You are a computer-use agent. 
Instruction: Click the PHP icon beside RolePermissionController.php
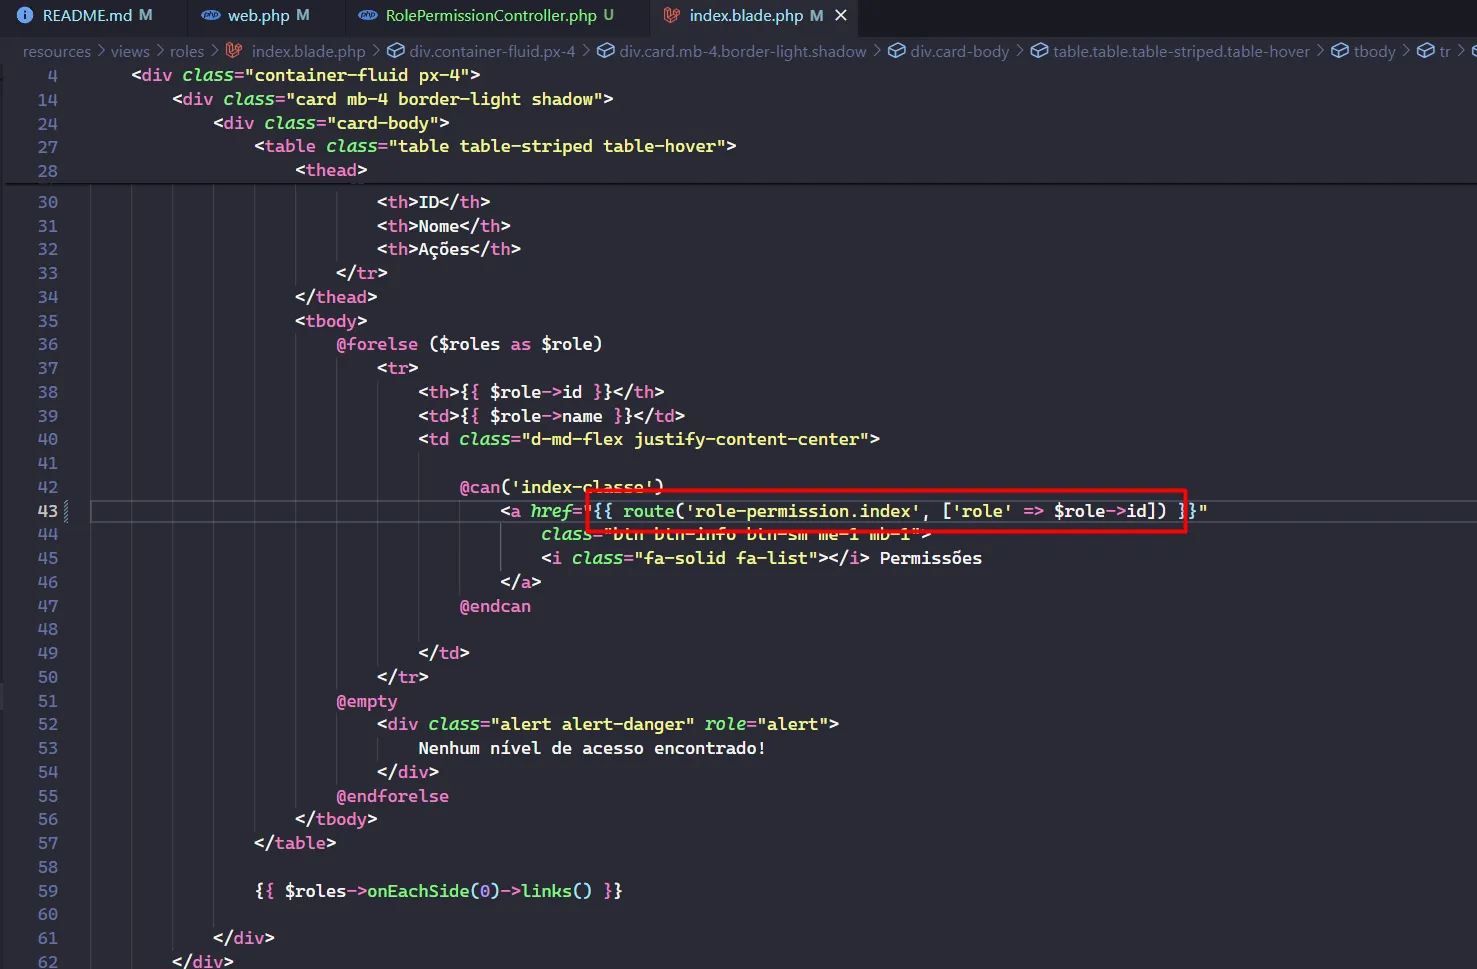[368, 15]
